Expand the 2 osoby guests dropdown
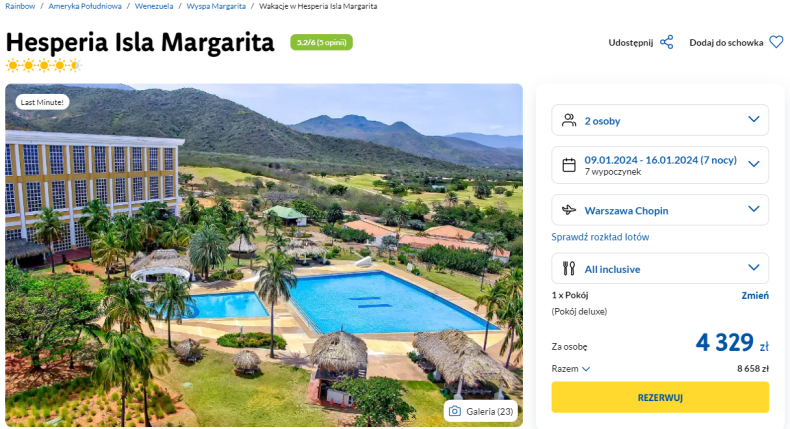The image size is (790, 429). coord(660,120)
